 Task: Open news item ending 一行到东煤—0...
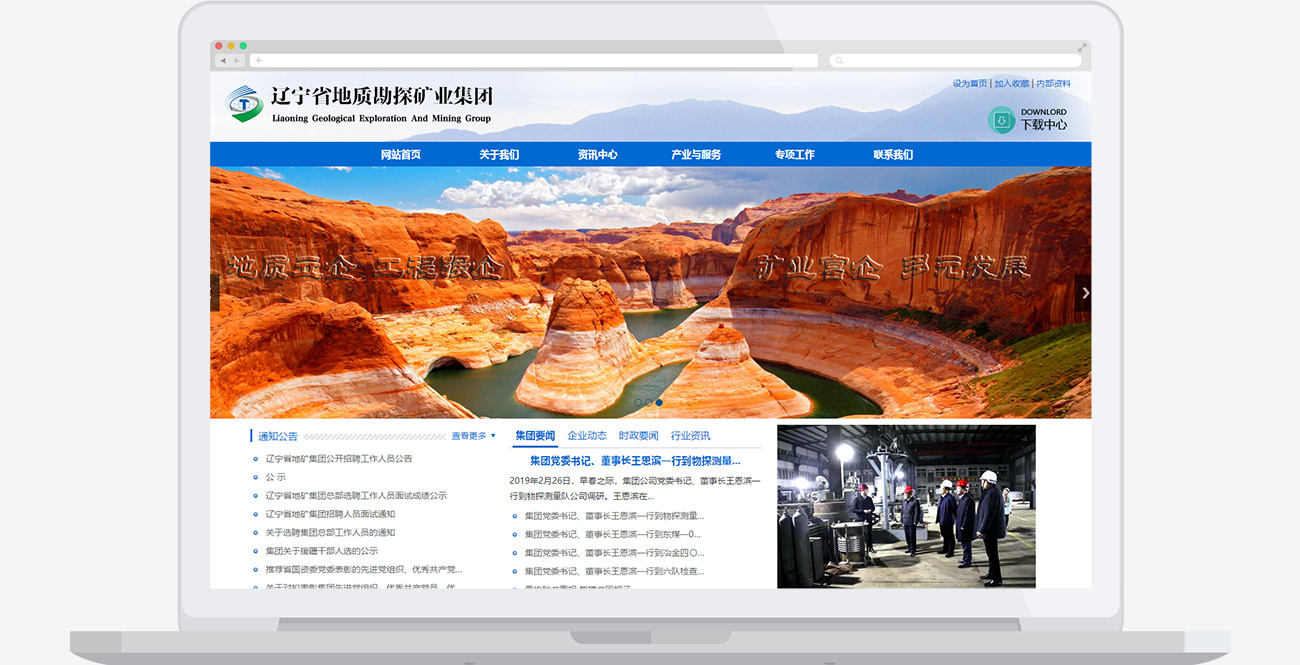613,534
